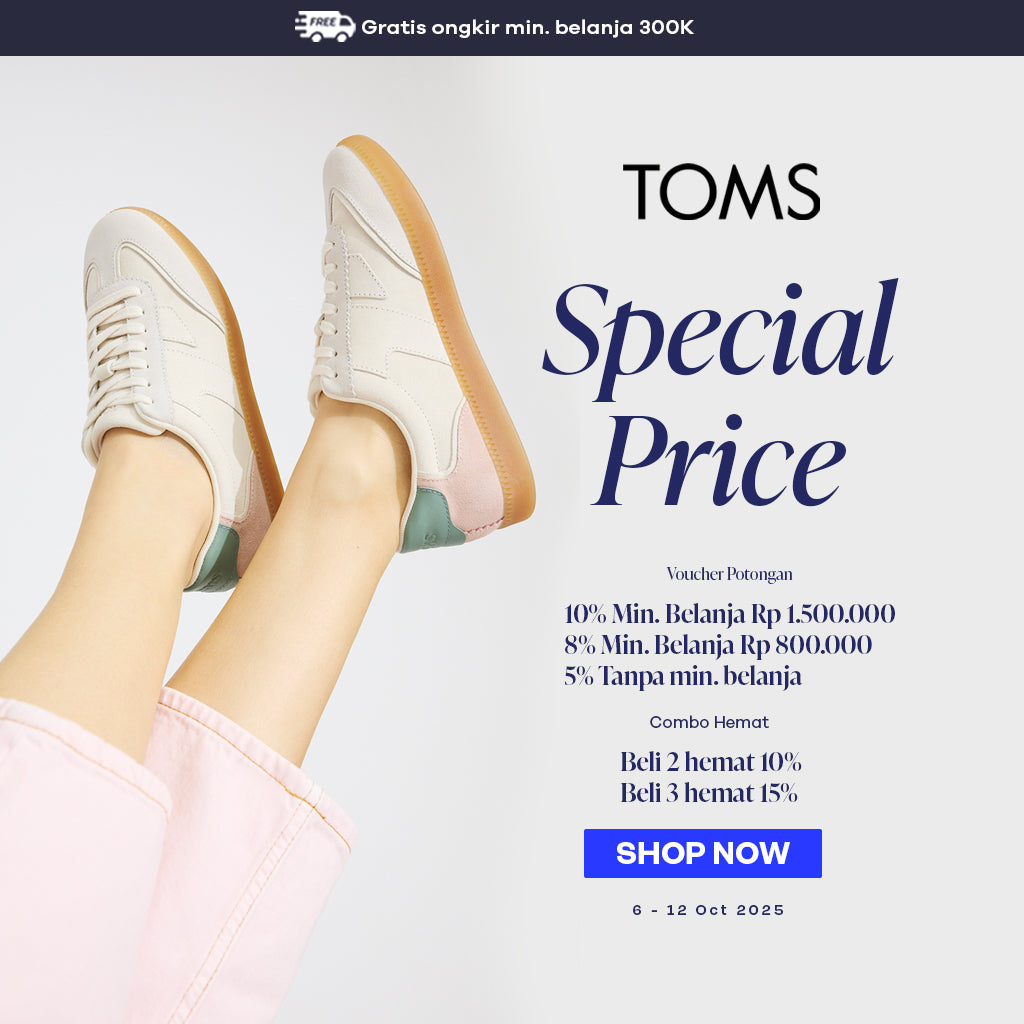Screen dimensions: 1024x1024
Task: Click the free delivery truck icon
Action: click(325, 27)
